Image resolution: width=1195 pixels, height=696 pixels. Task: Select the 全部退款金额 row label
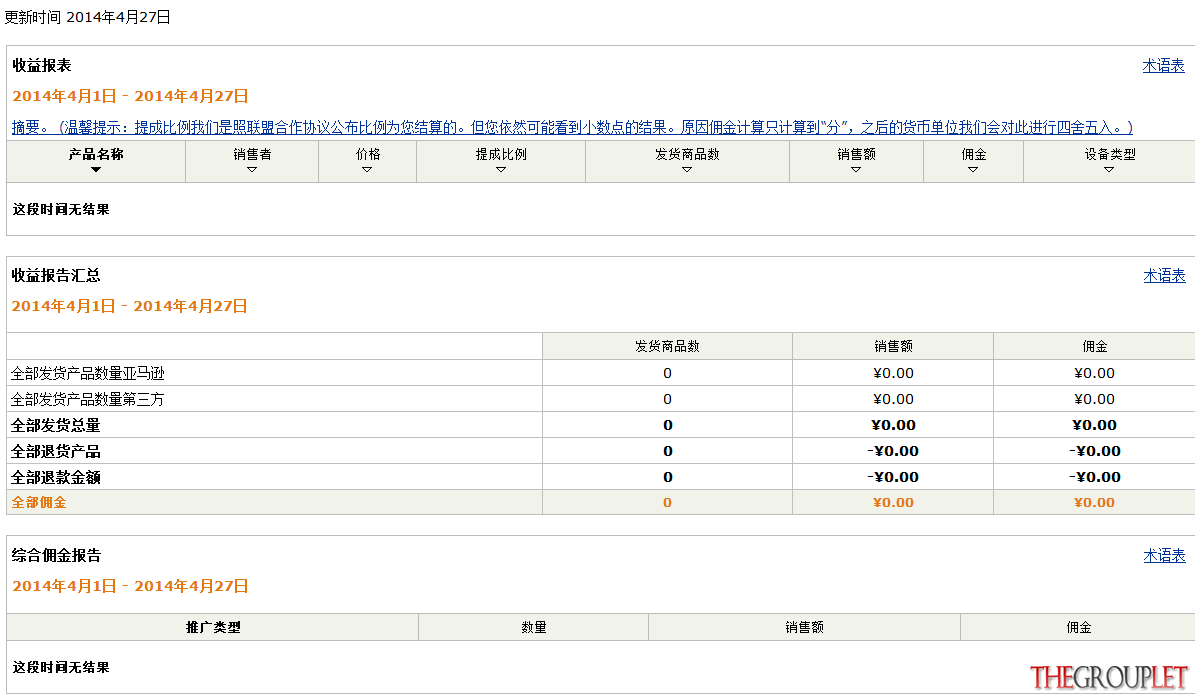click(56, 477)
